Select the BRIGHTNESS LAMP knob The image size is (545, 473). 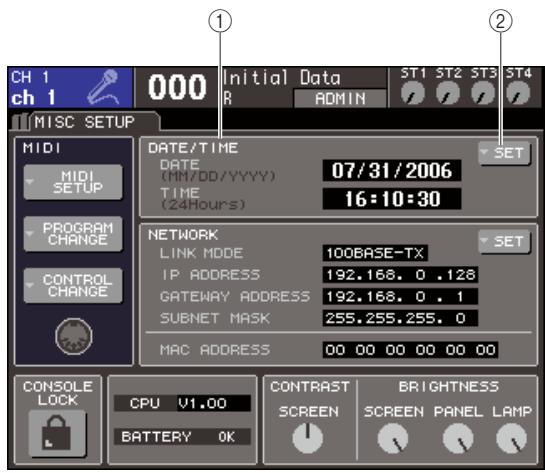point(512,439)
